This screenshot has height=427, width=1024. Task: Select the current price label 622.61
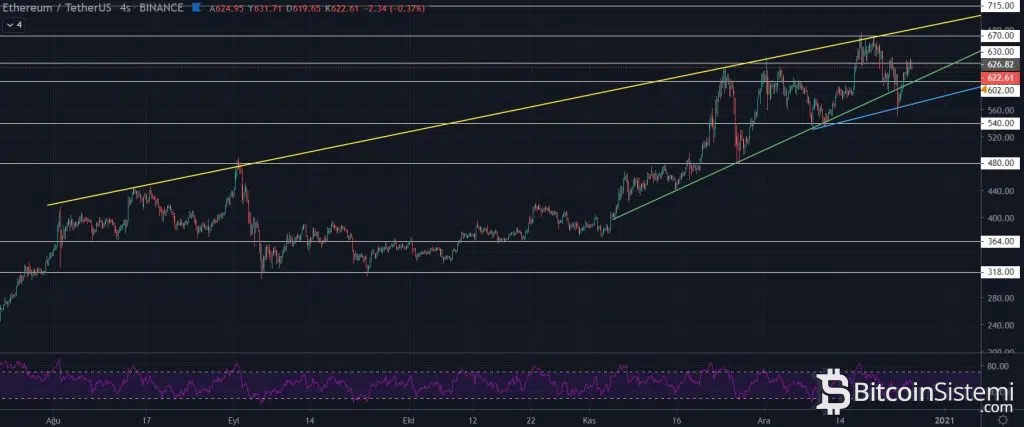[1000, 77]
